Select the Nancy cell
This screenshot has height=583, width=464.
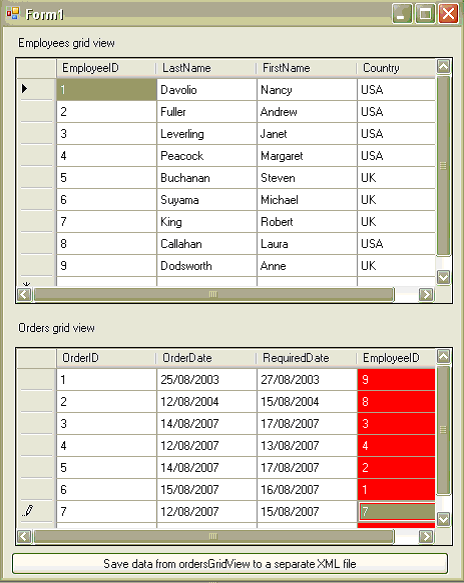[x=307, y=90]
